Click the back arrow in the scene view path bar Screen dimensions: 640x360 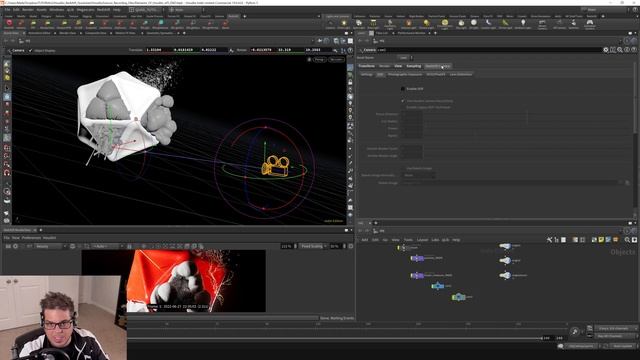[x=6, y=41]
